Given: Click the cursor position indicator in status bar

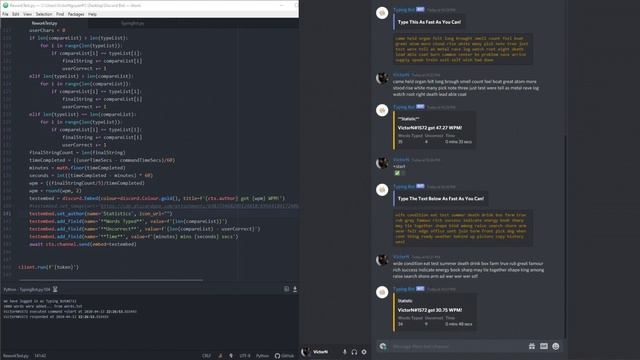Looking at the screenshot, I should click(40, 356).
